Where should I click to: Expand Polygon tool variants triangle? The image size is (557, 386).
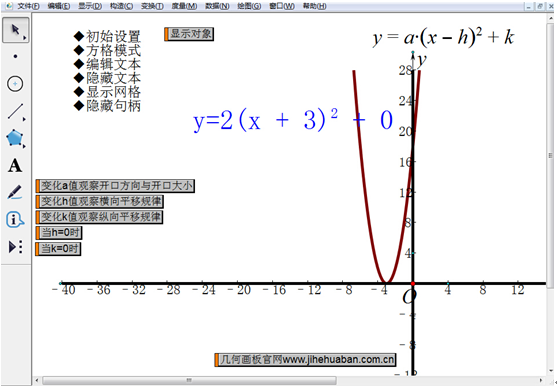click(24, 146)
